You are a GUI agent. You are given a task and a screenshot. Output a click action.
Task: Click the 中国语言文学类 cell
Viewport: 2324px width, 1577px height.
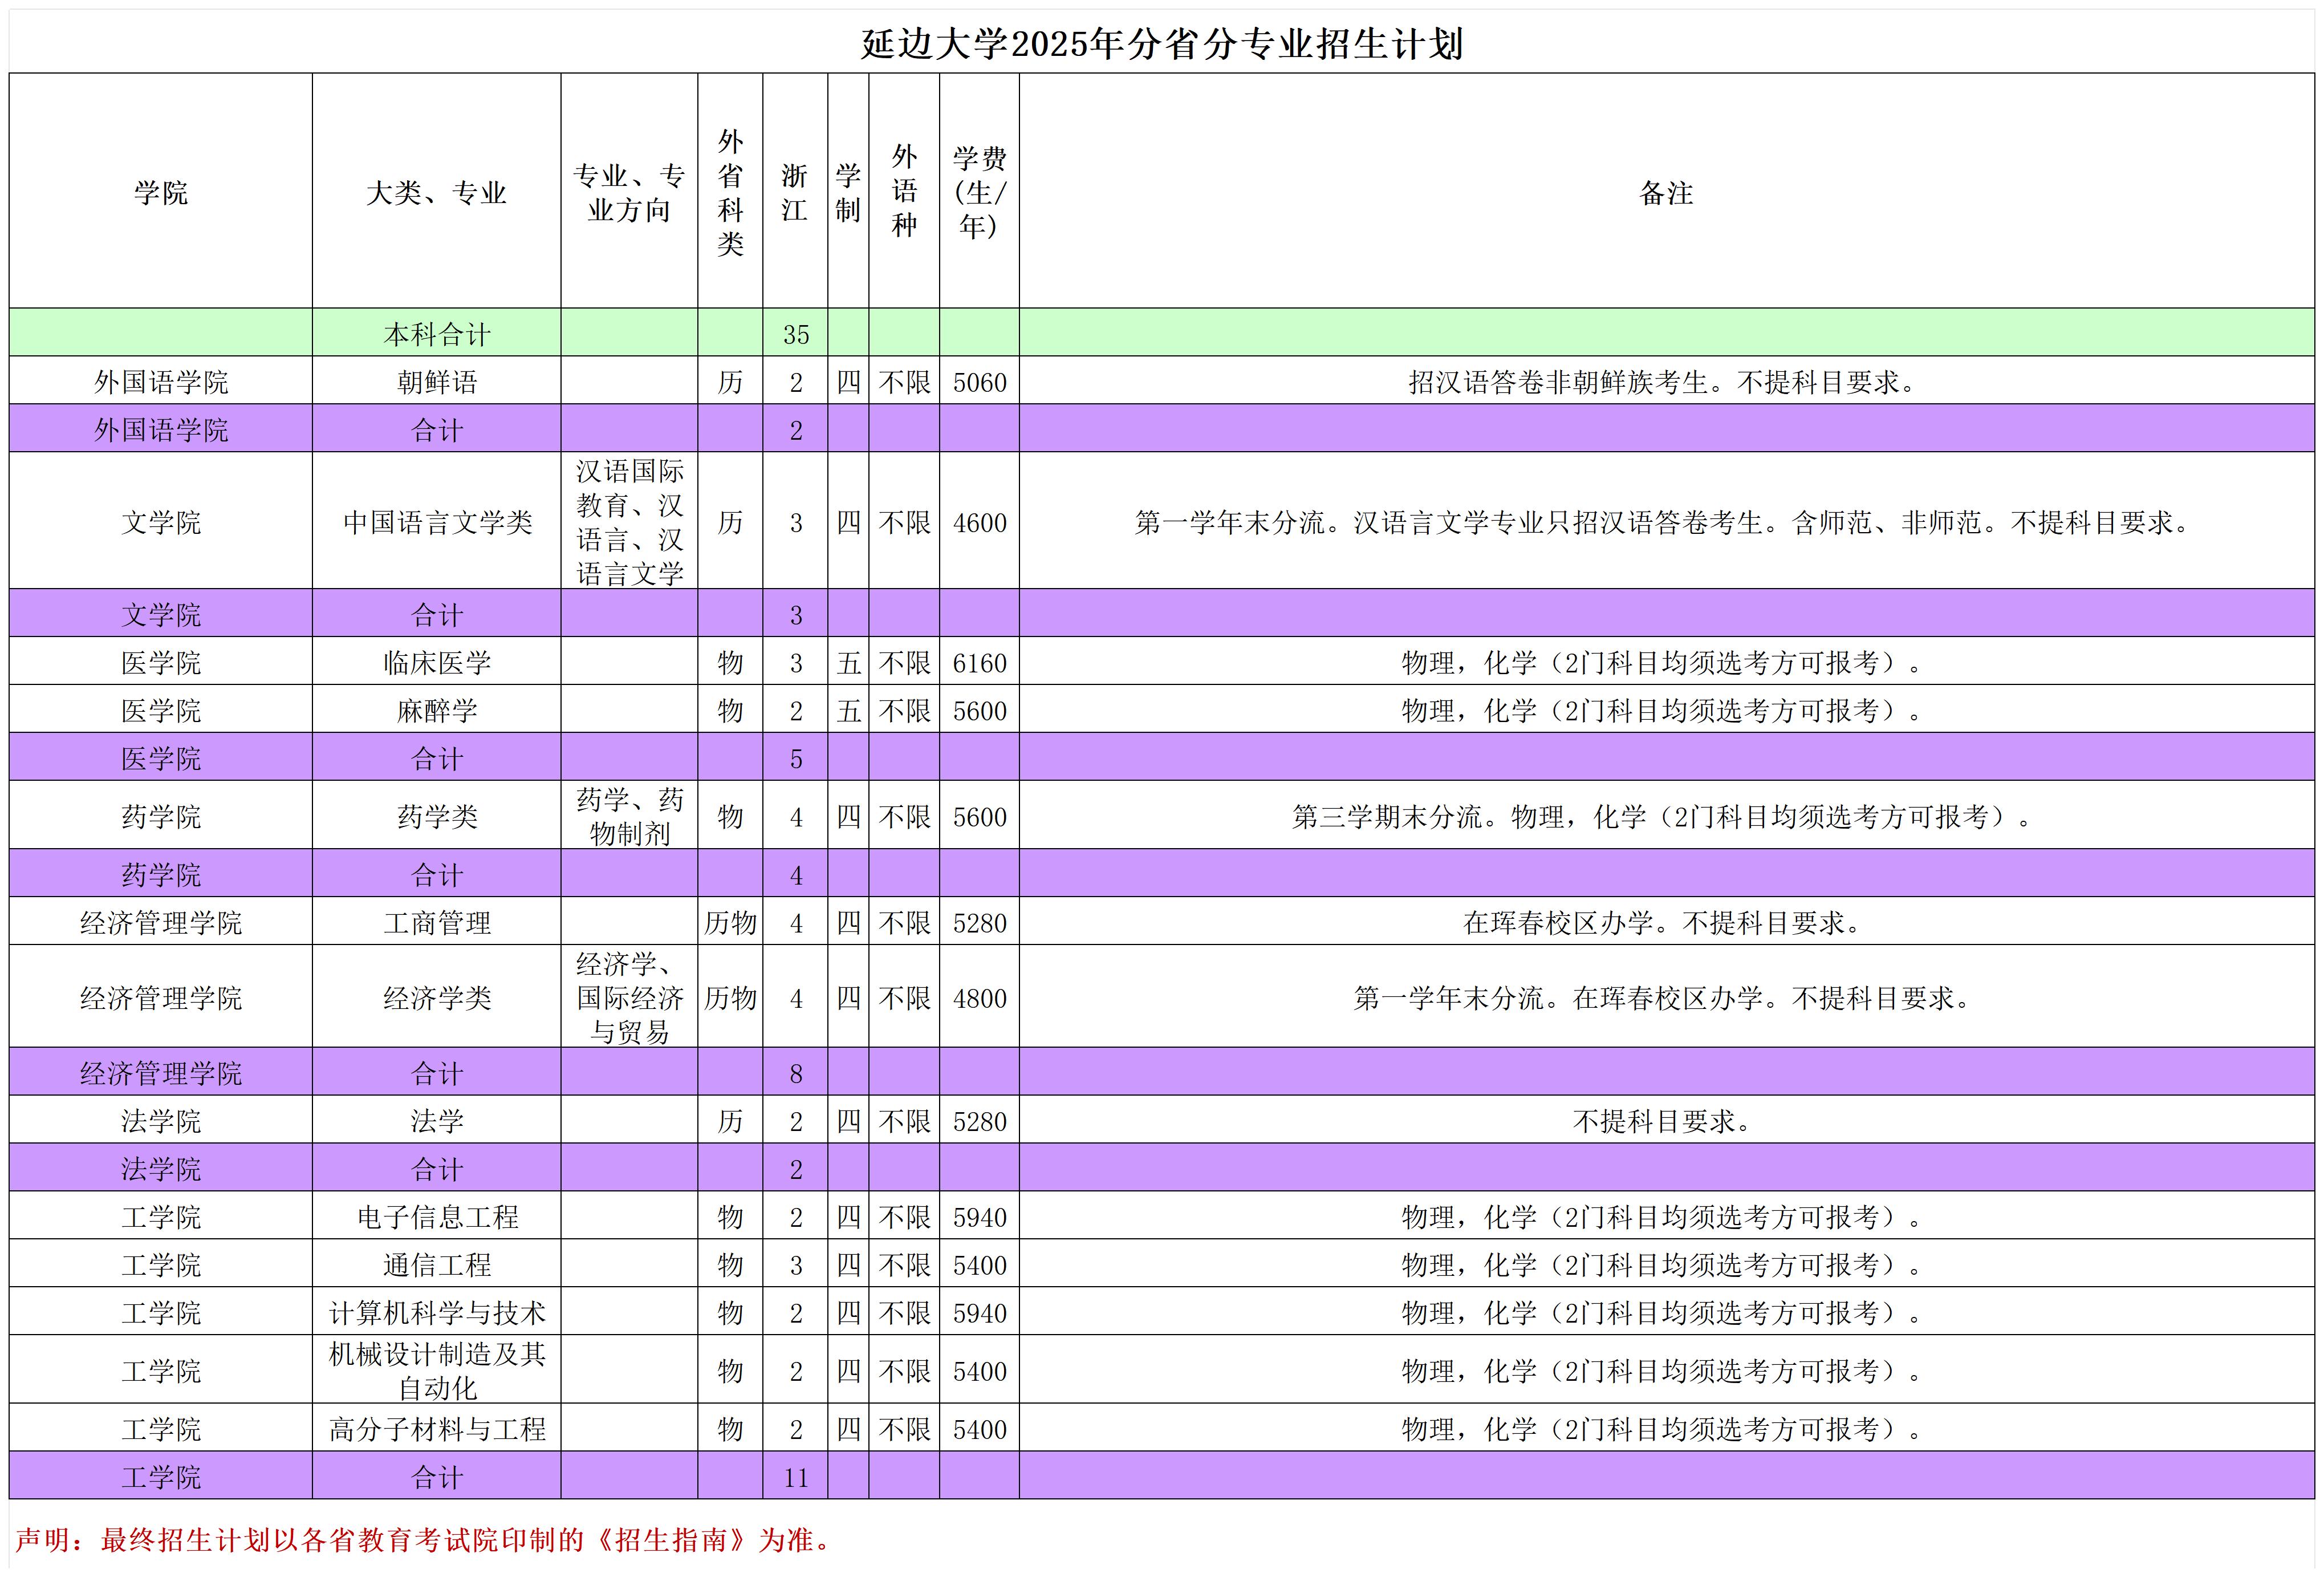coord(437,521)
